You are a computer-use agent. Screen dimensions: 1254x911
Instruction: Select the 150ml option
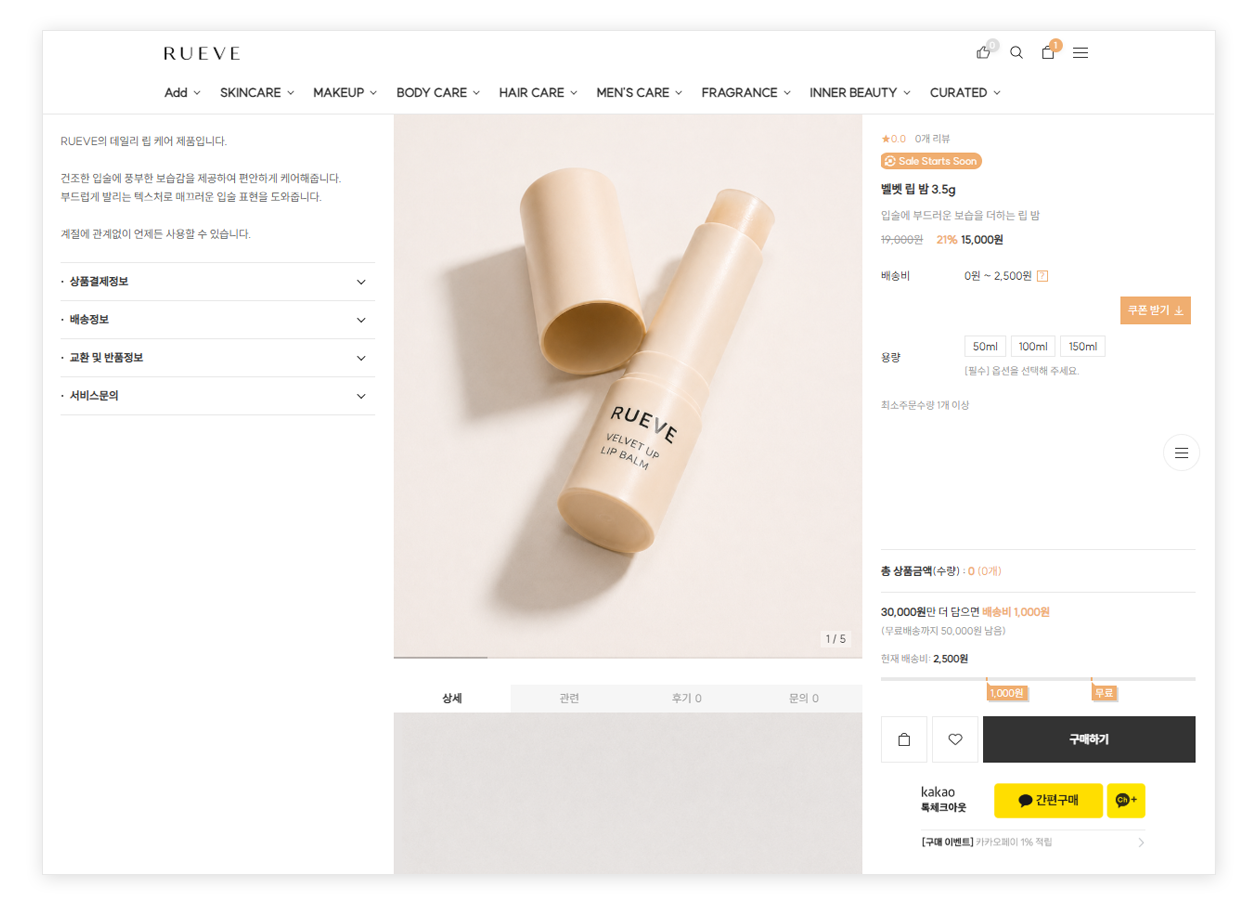1082,346
